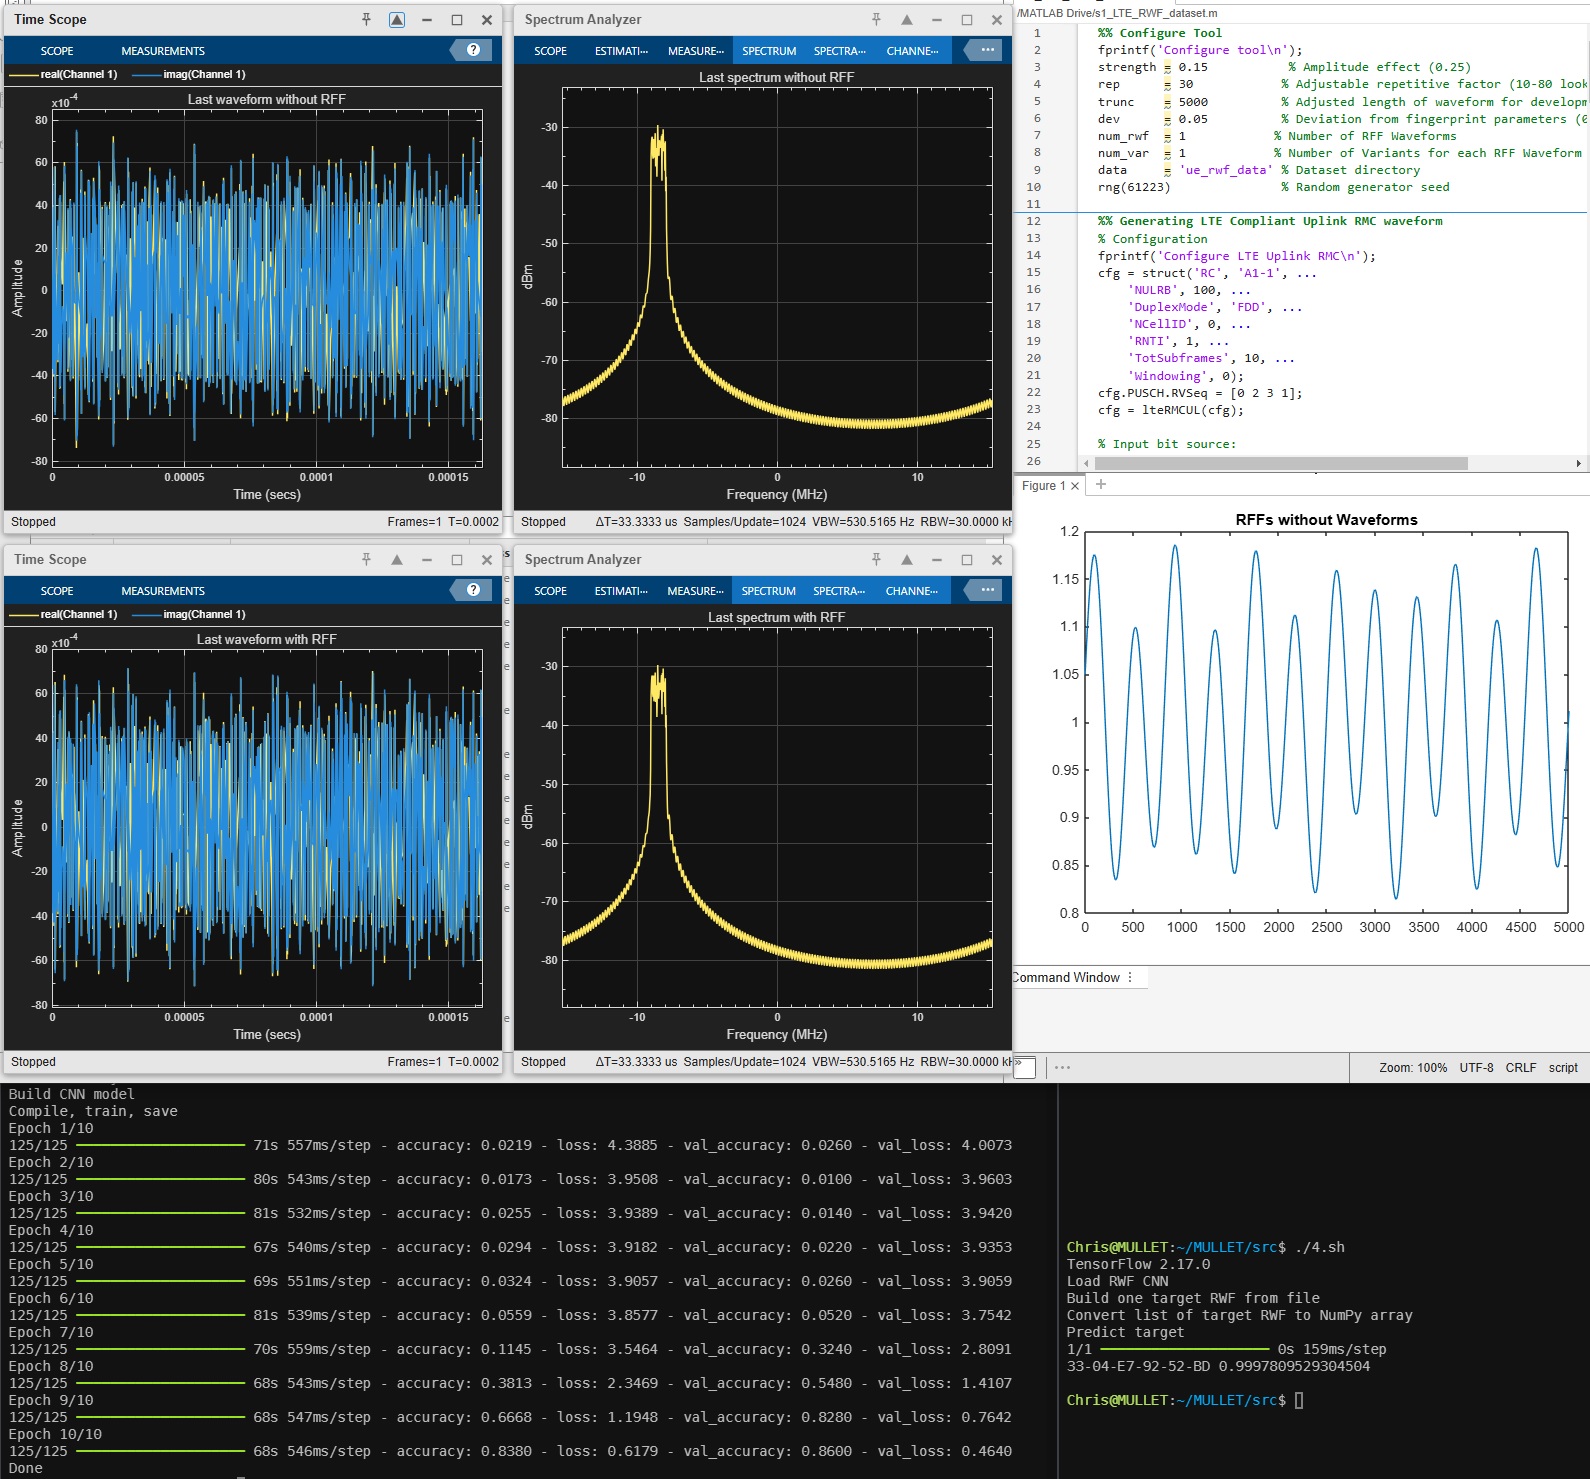Click the CRLF line ending indicator
The width and height of the screenshot is (1590, 1479).
tap(1520, 1068)
